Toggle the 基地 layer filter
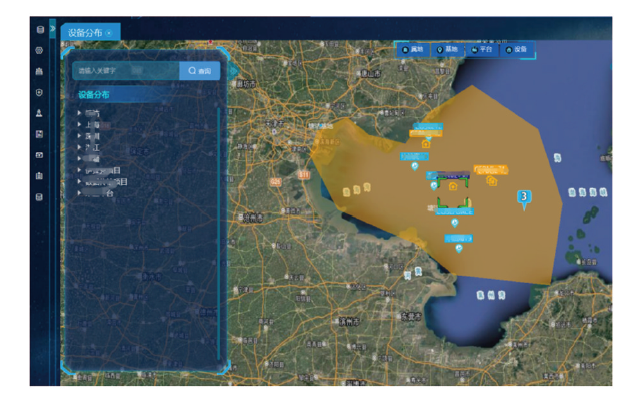 click(x=447, y=50)
